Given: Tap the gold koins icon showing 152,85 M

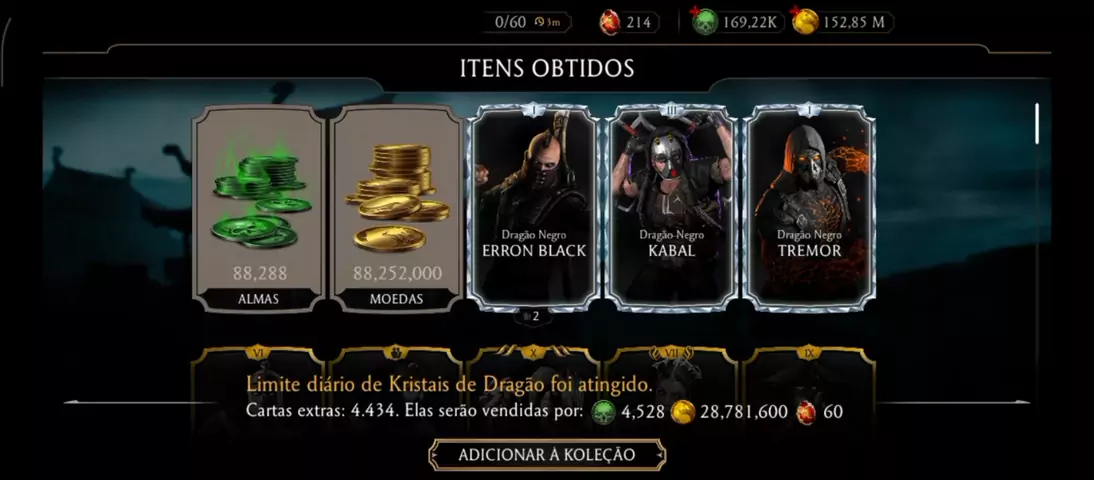Looking at the screenshot, I should point(804,22).
